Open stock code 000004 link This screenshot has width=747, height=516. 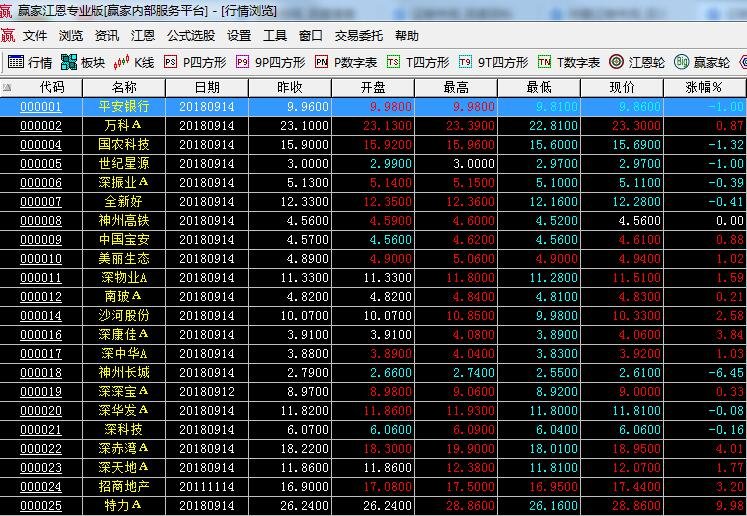pyautogui.click(x=41, y=145)
